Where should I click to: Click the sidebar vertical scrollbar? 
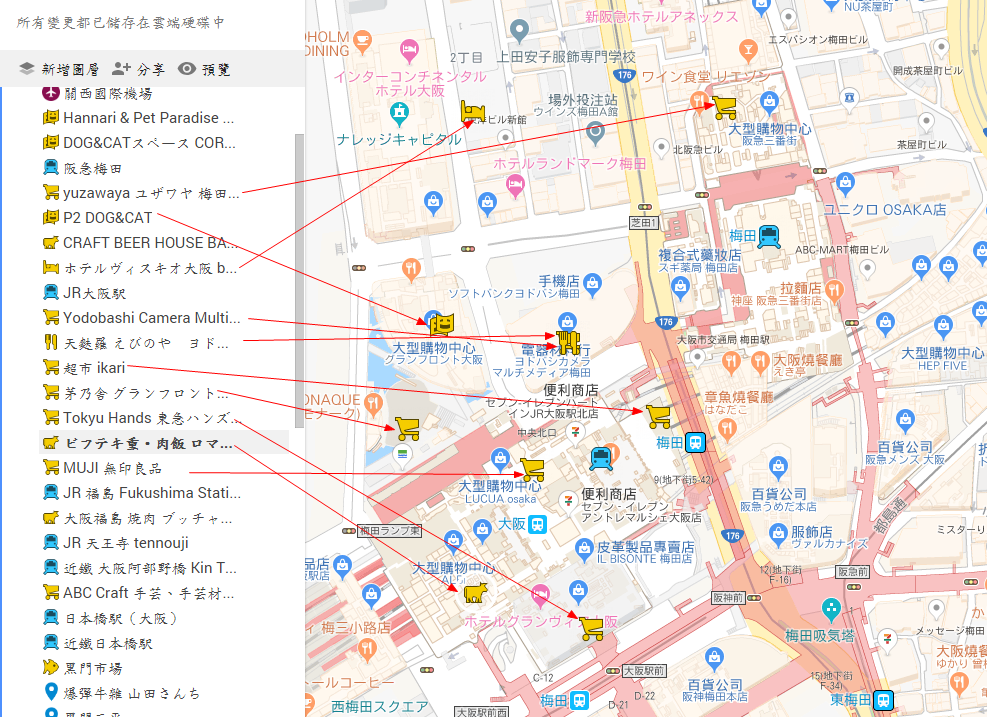(300, 281)
